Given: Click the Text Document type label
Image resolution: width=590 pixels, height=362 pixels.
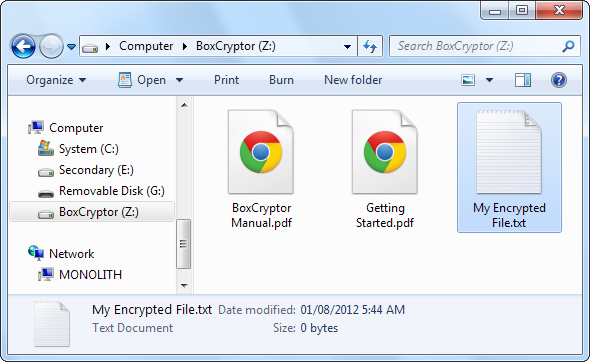Looking at the screenshot, I should click(x=132, y=328).
